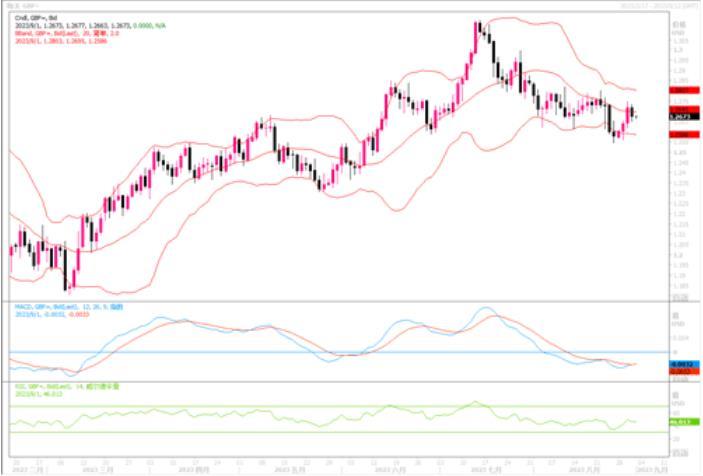Click the lower Bollinger band red price tag
Viewport: 703px width, 476px height.
[649, 134]
